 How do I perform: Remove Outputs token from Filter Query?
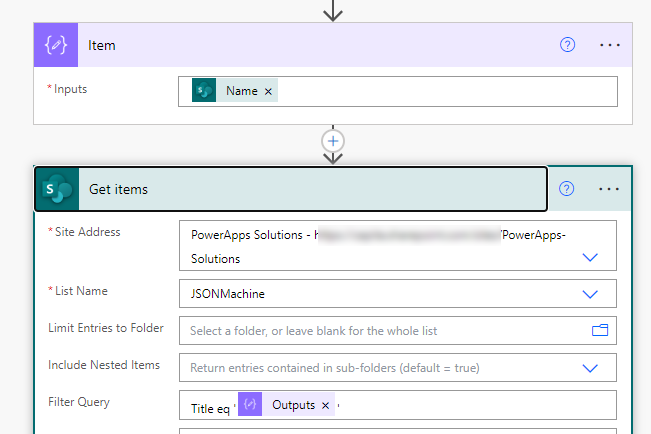point(326,405)
